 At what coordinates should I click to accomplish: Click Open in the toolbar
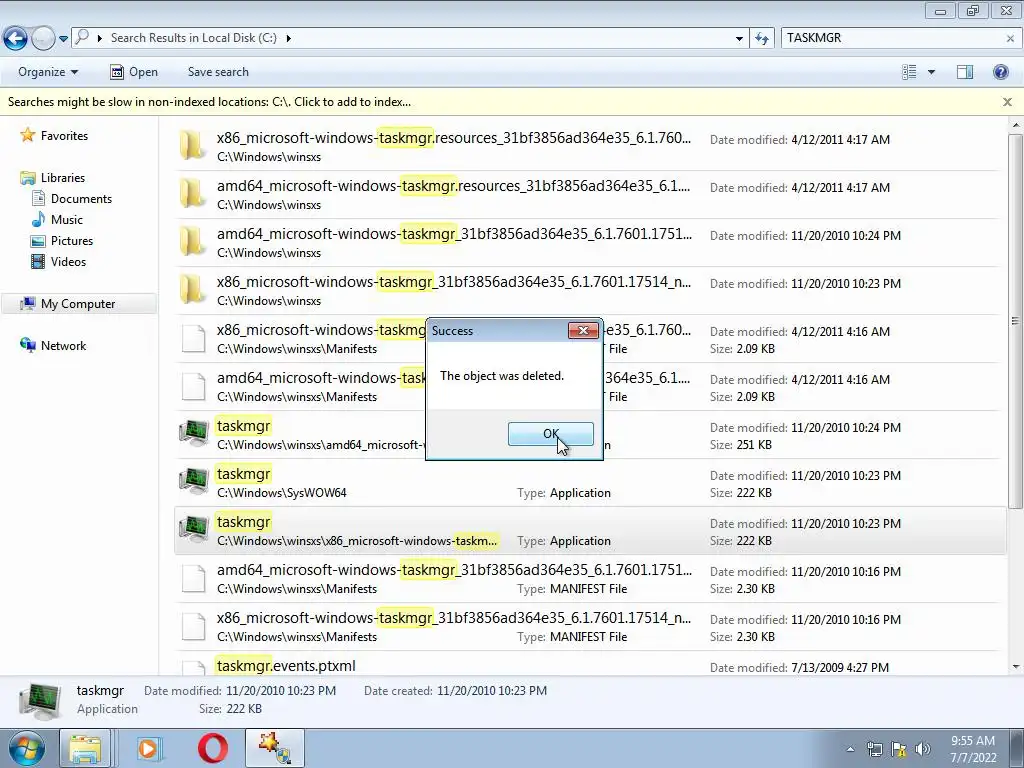pyautogui.click(x=134, y=72)
